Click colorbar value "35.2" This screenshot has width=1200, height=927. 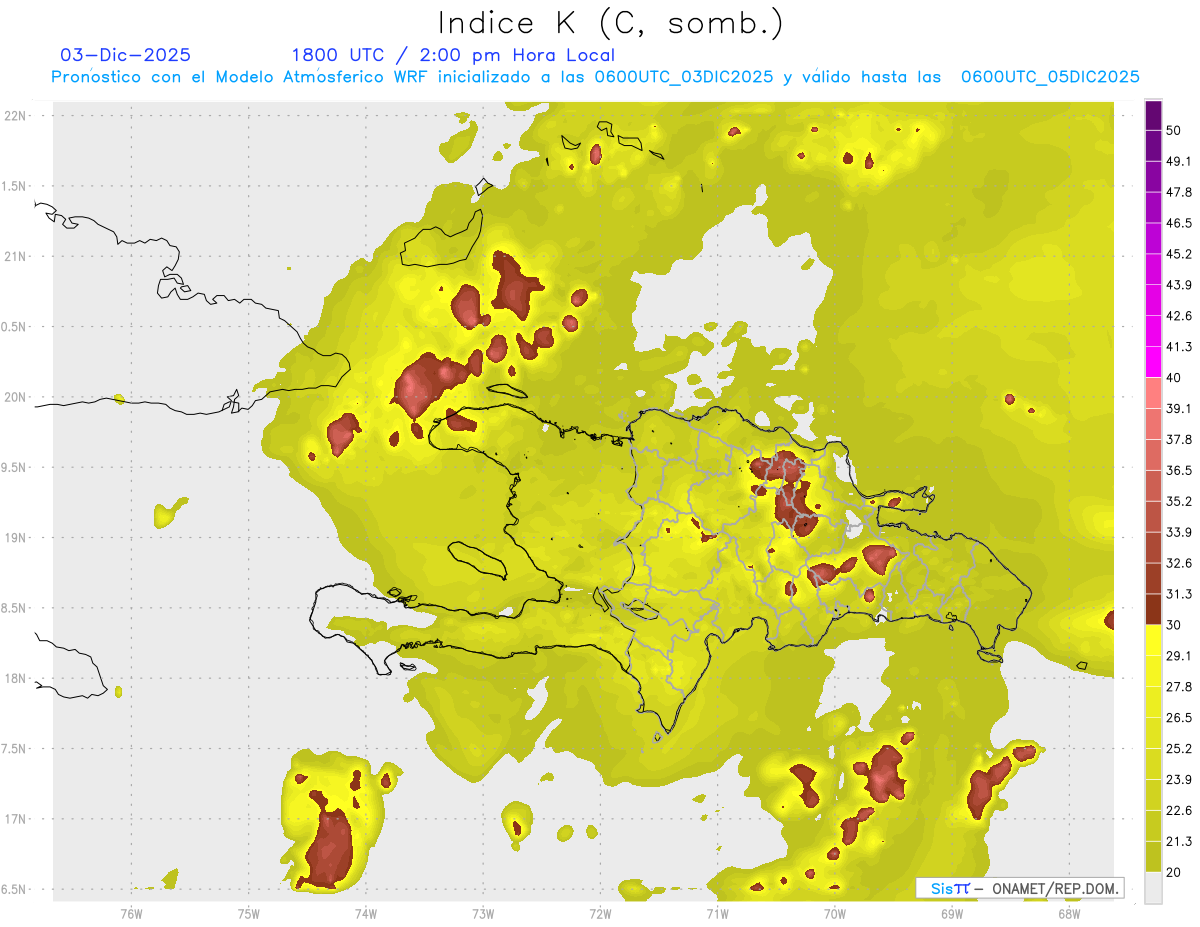(1179, 501)
